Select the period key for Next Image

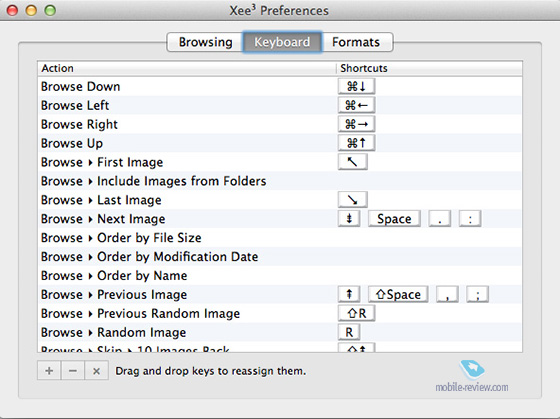(440, 219)
